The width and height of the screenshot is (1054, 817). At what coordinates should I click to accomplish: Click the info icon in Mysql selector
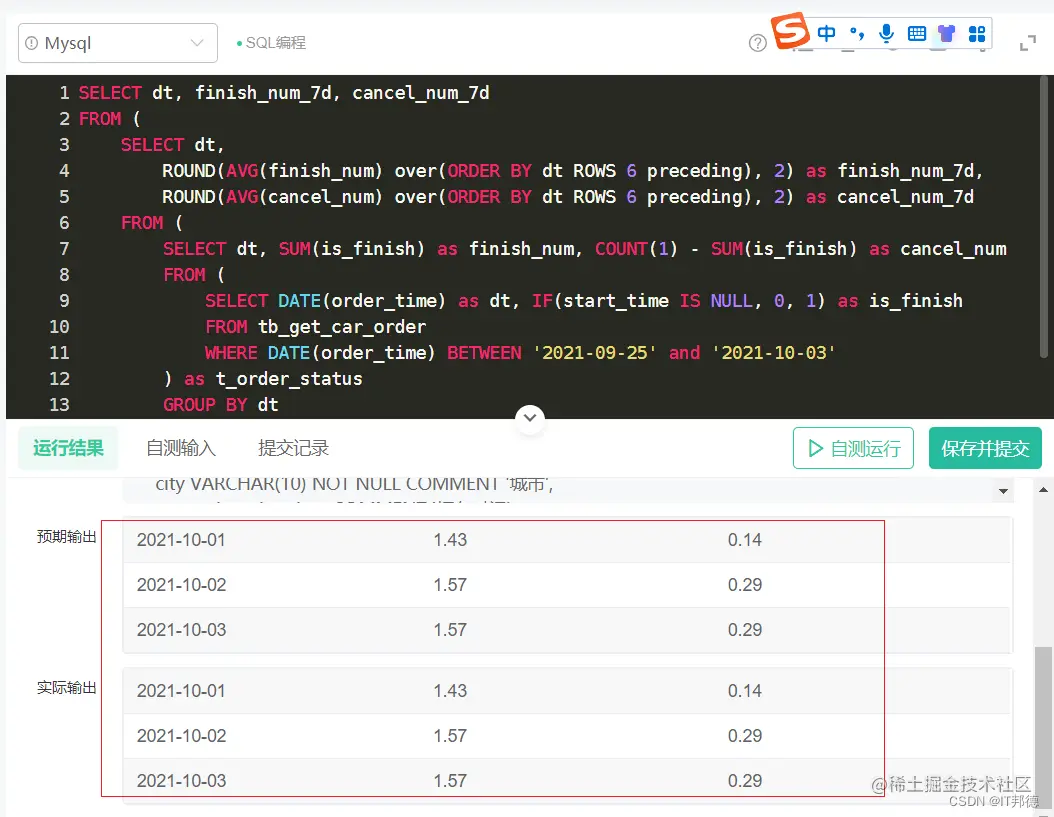[x=32, y=43]
